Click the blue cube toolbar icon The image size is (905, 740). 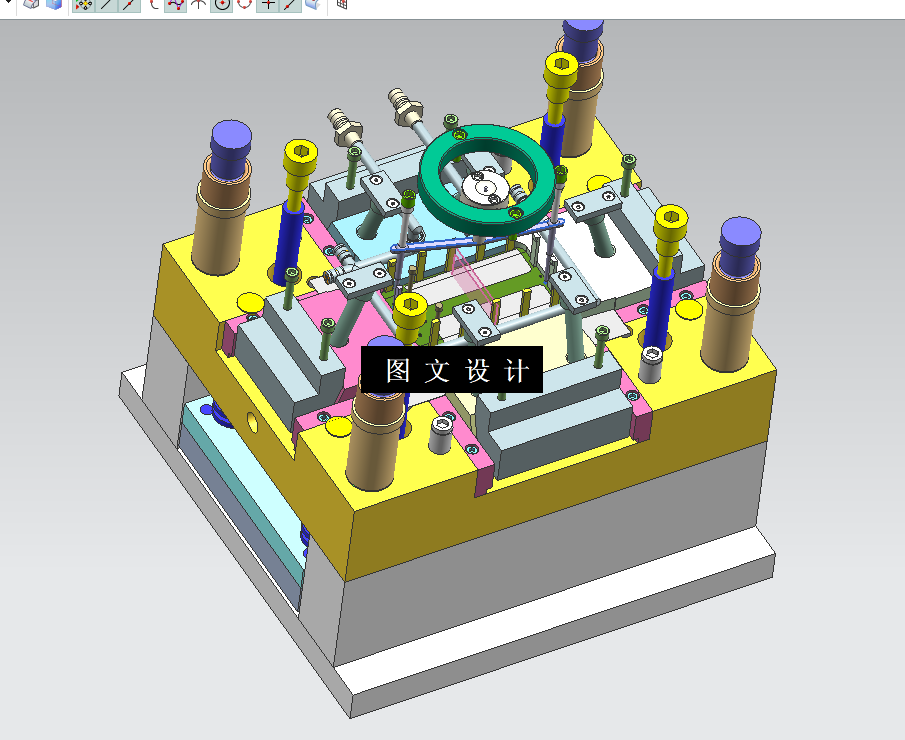coord(54,5)
